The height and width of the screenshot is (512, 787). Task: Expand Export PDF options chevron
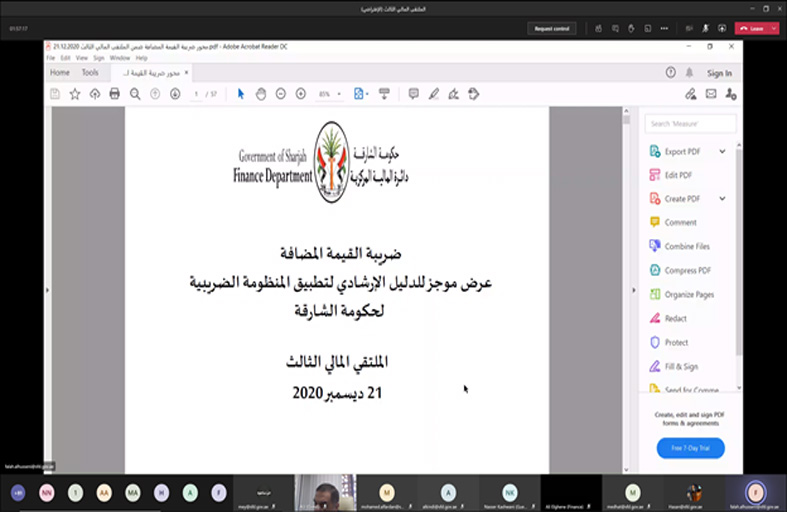click(x=723, y=152)
